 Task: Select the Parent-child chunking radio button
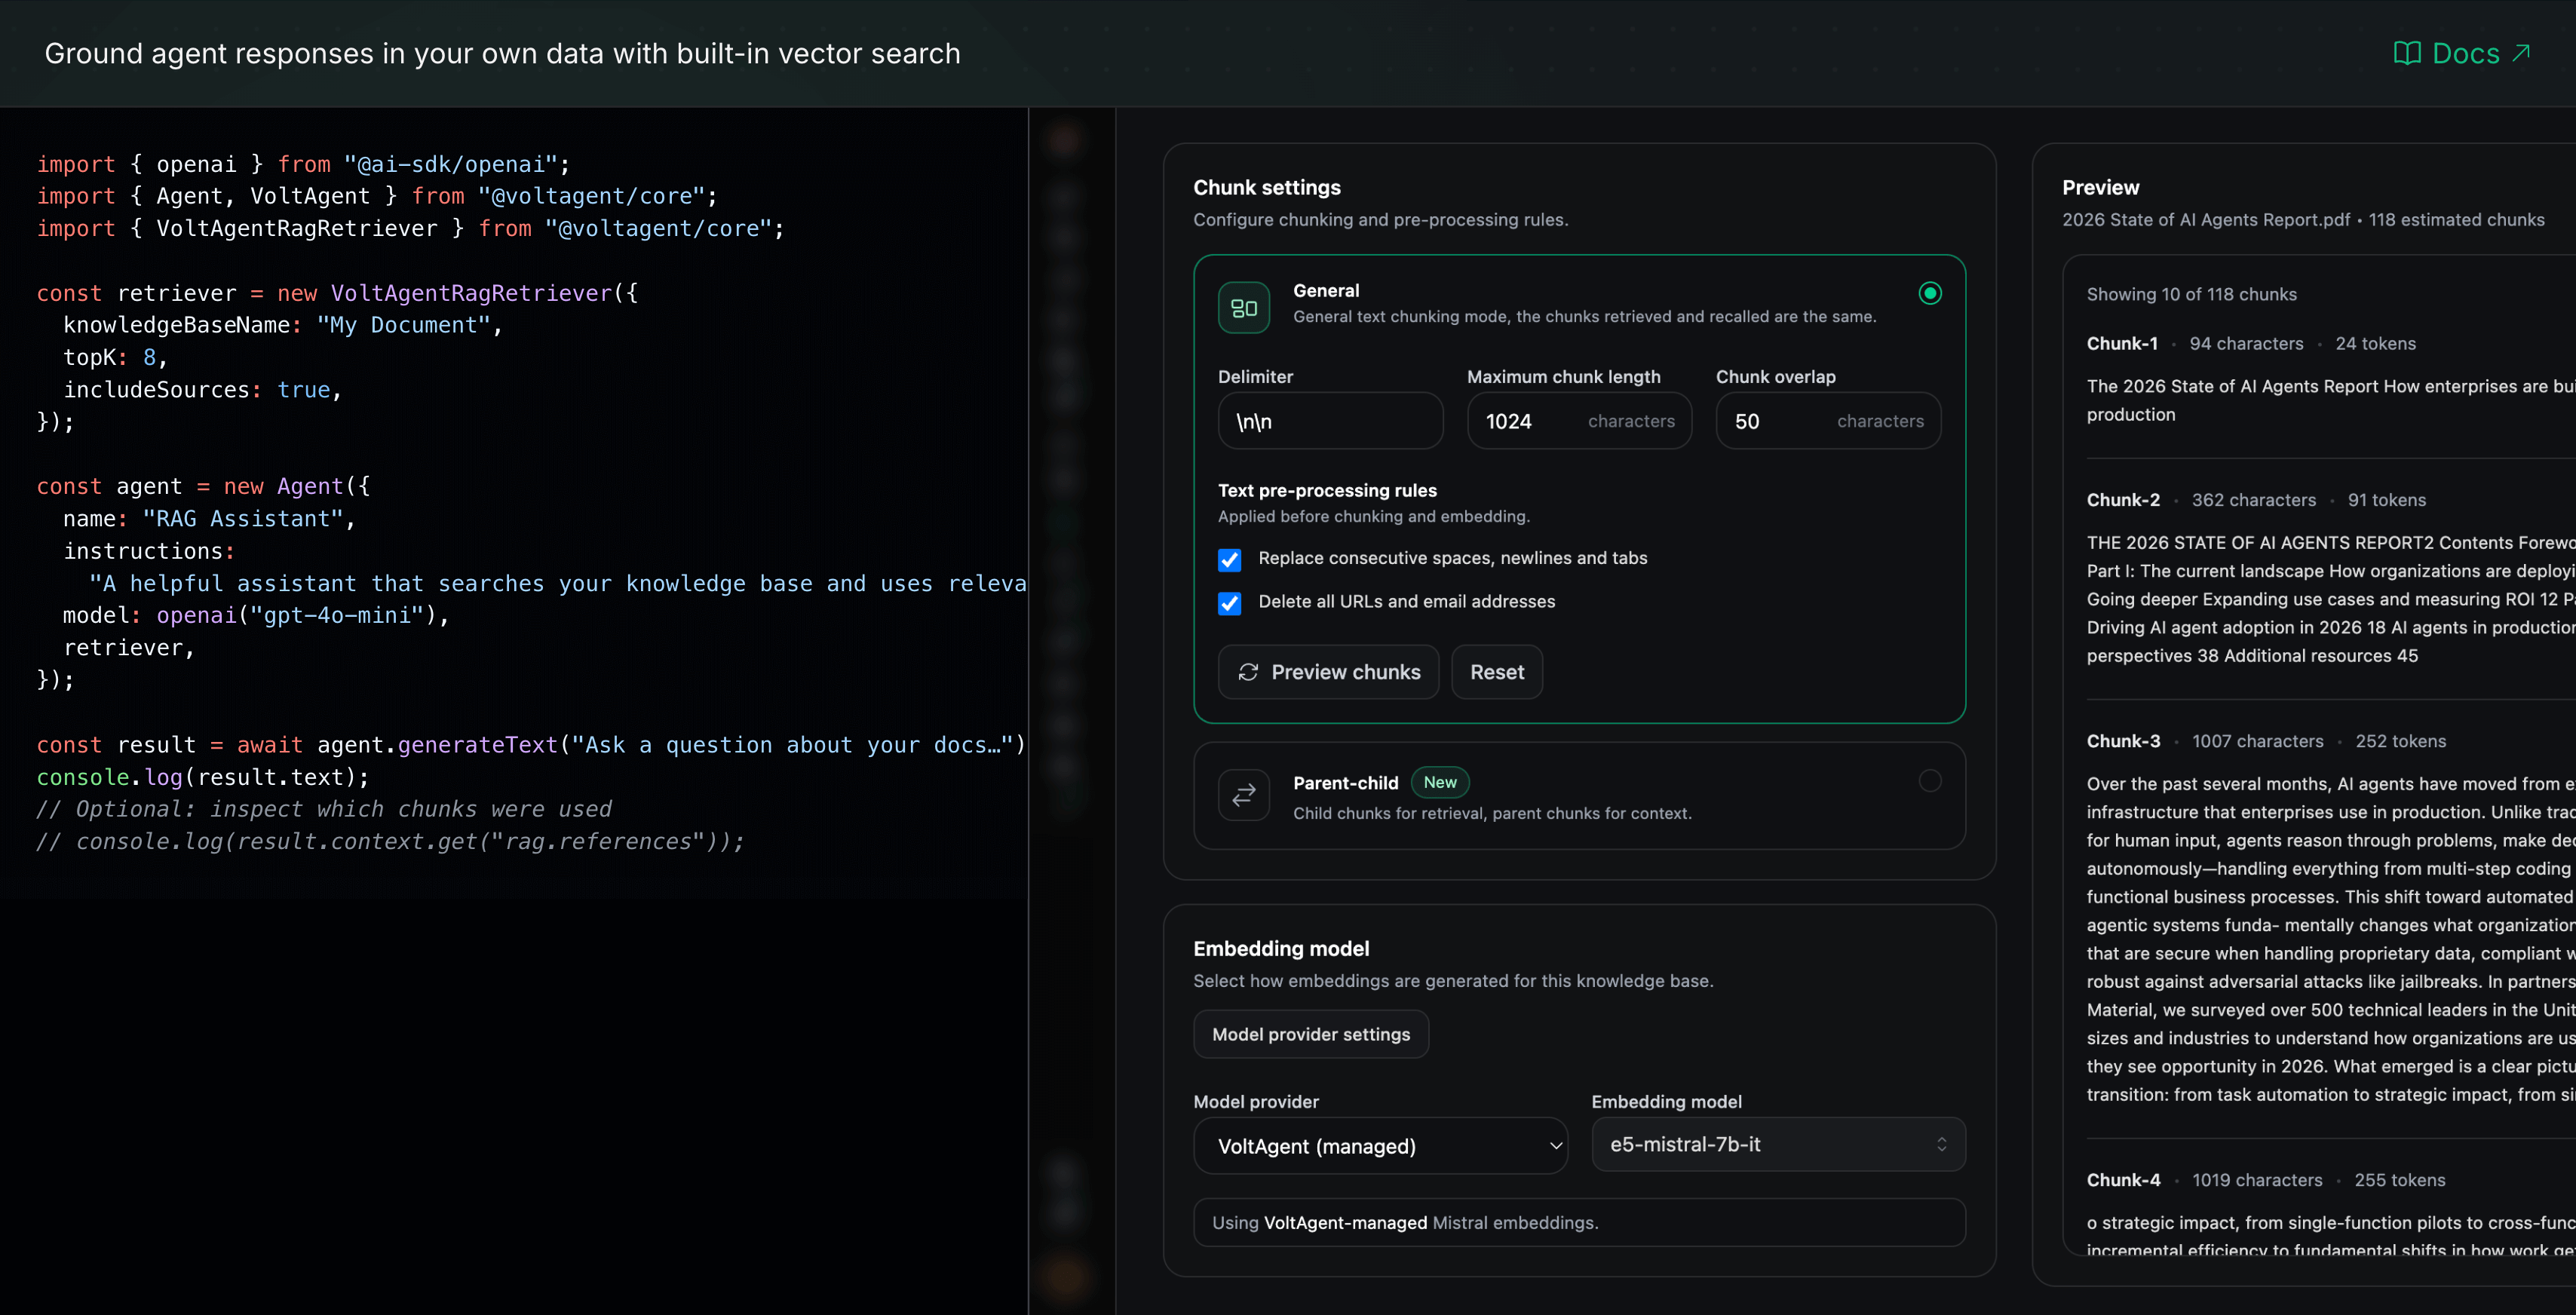(x=1930, y=781)
